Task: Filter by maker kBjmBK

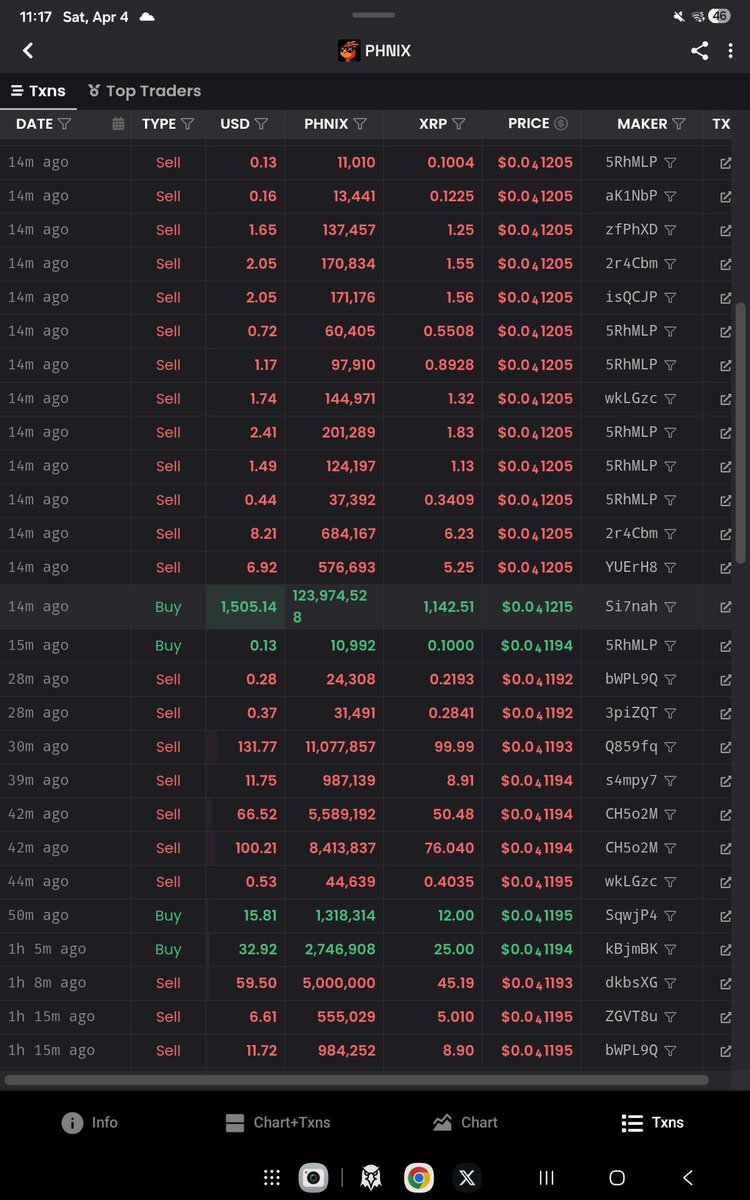Action: click(x=670, y=949)
